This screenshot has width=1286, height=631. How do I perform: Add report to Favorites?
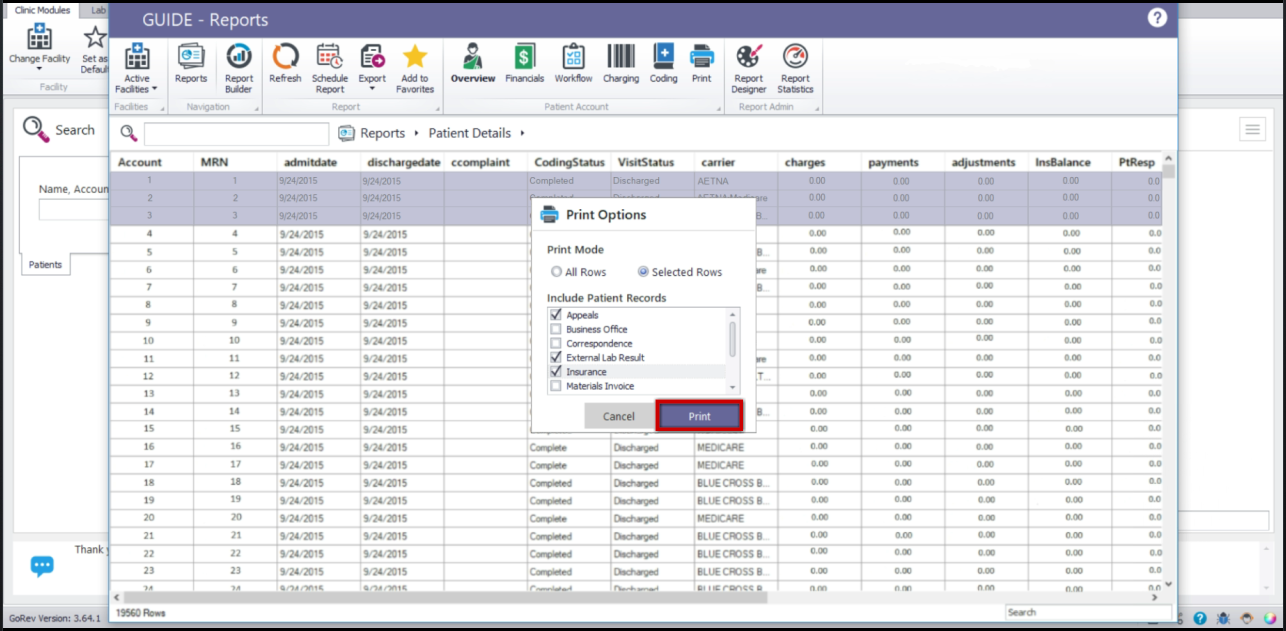(415, 68)
